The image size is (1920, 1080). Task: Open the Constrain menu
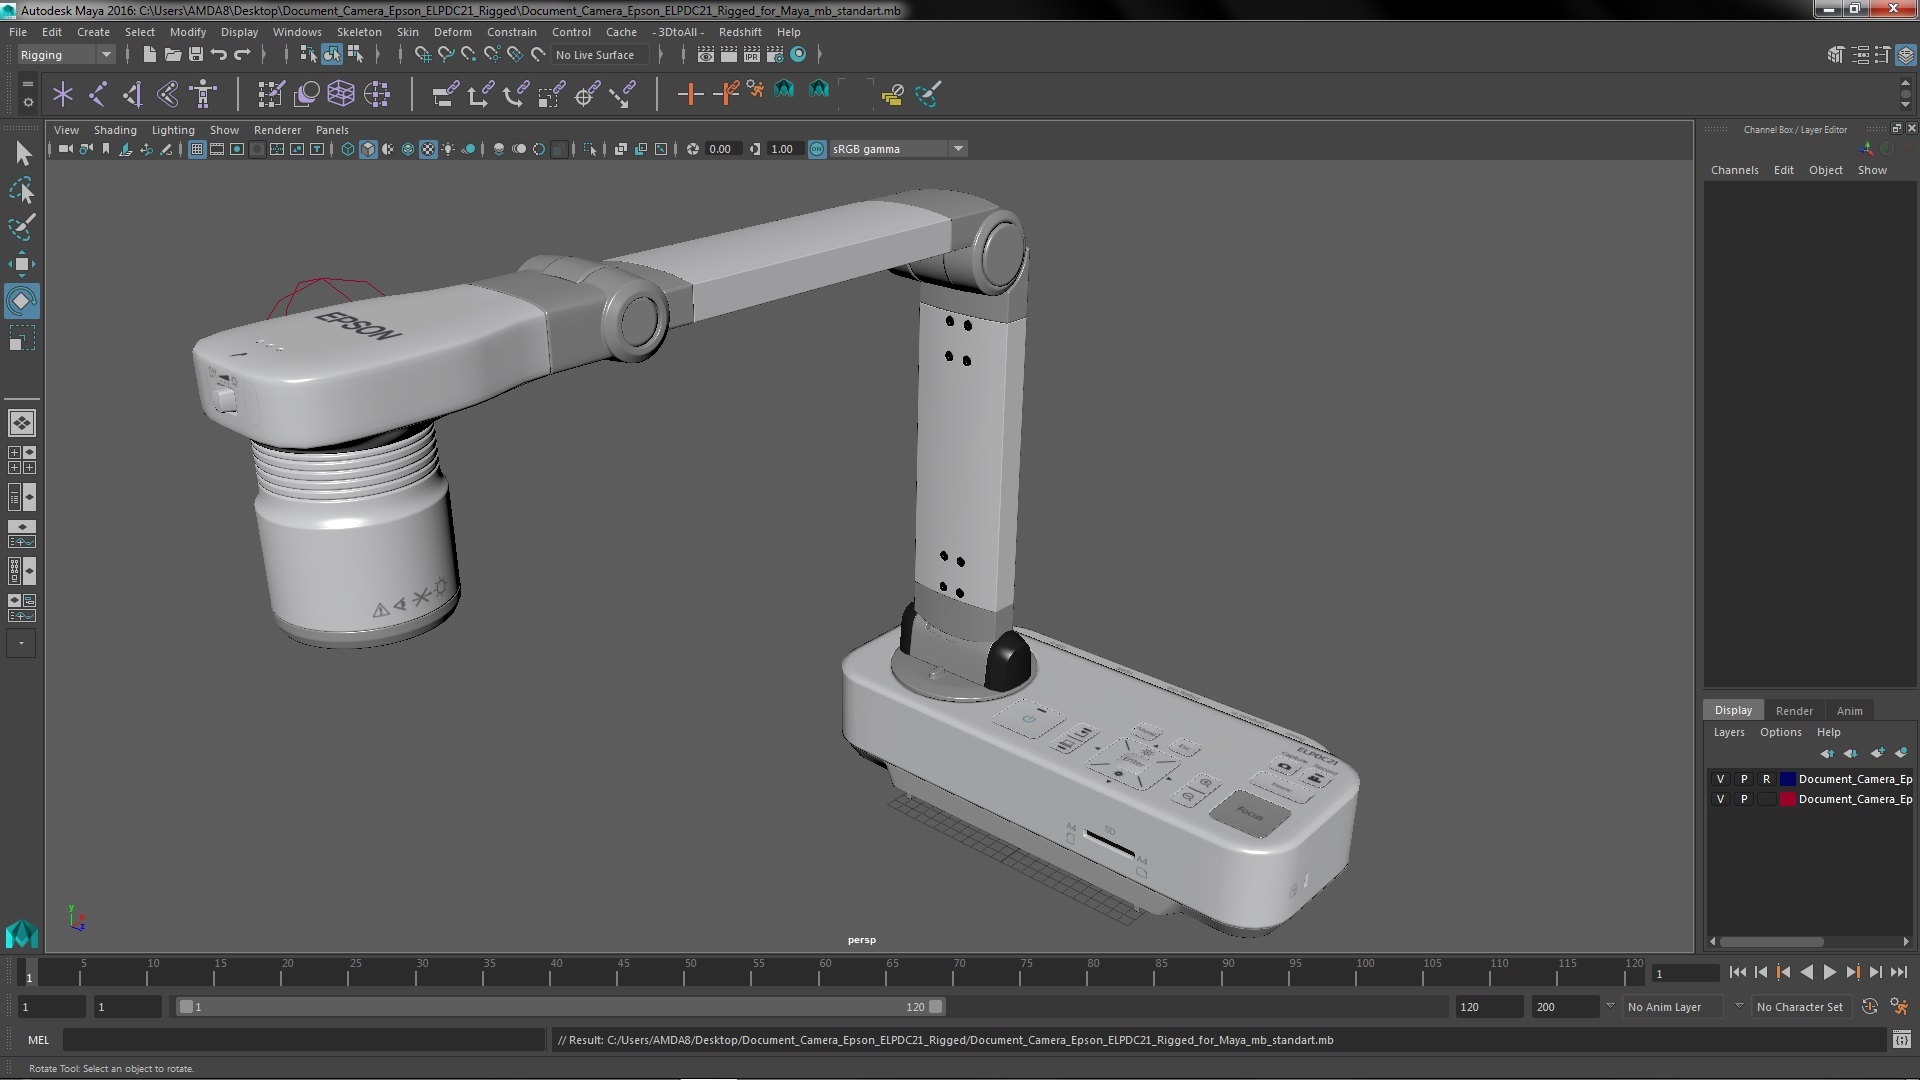click(x=511, y=32)
